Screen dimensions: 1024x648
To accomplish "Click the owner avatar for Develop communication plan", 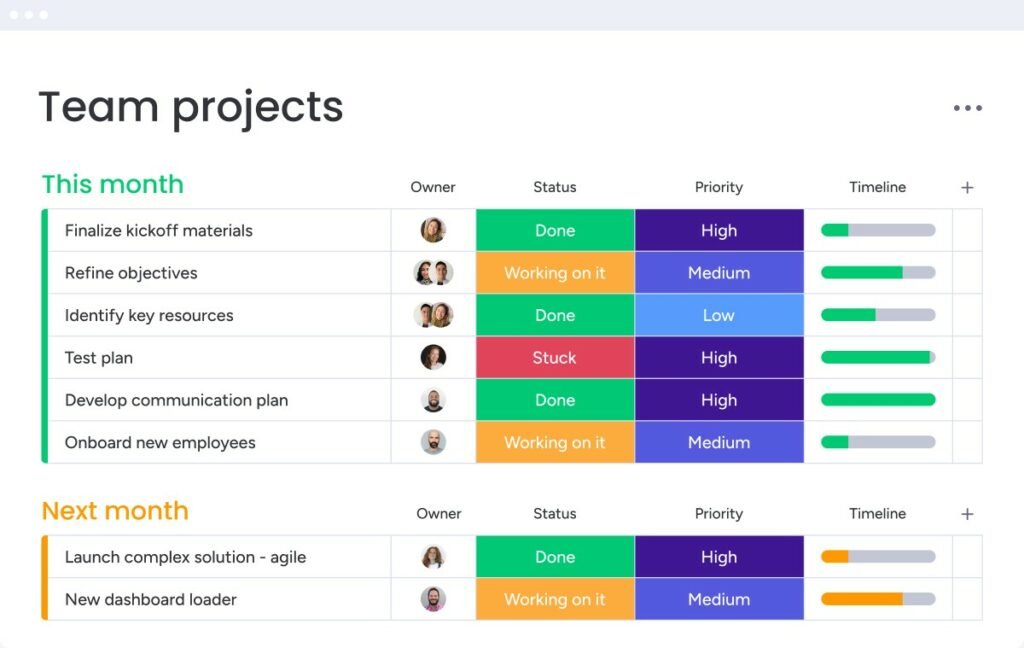I will [x=433, y=399].
